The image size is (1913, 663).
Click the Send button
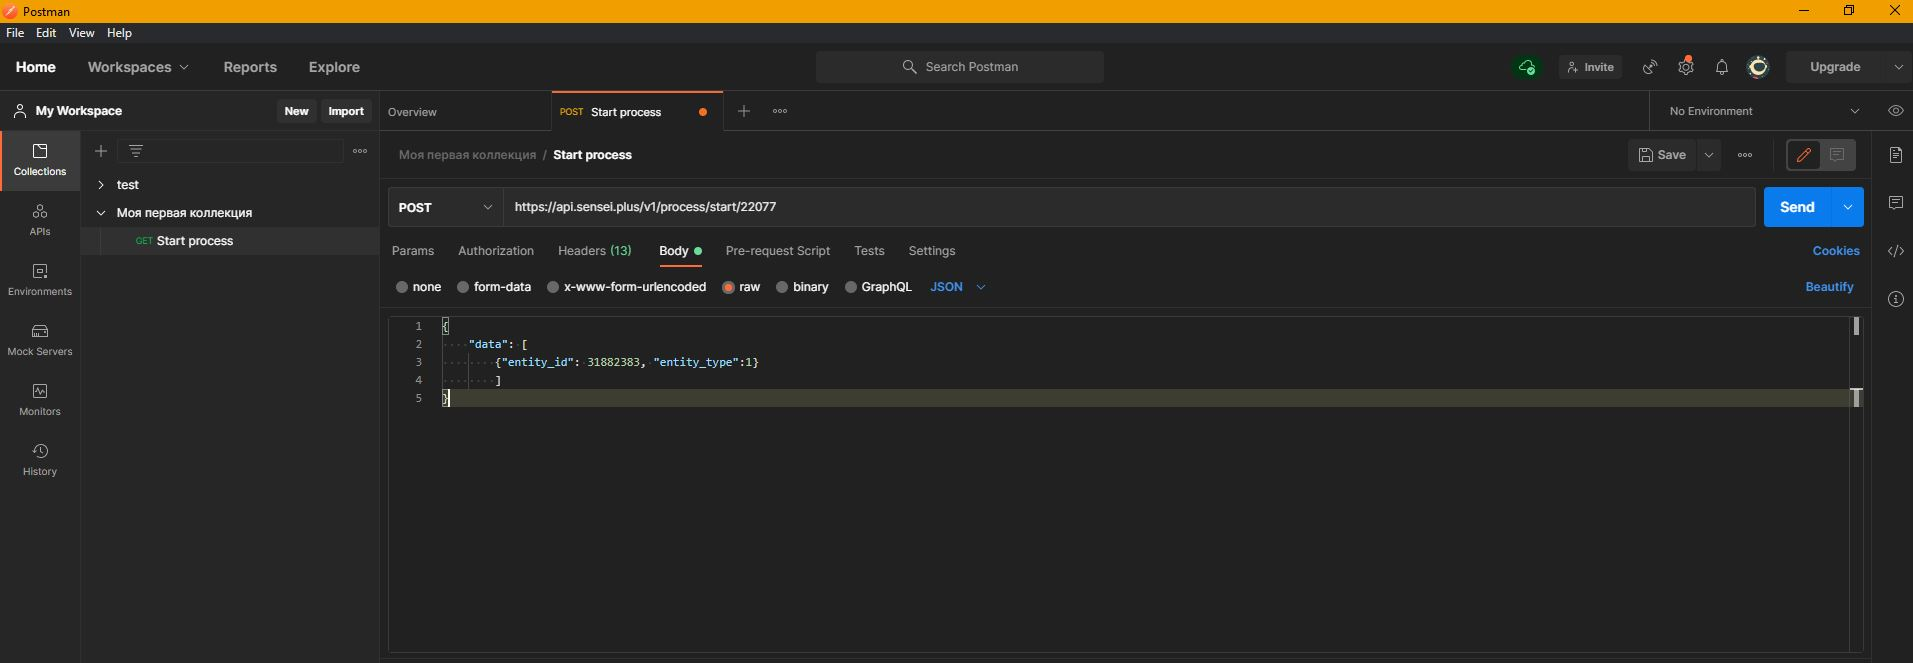coord(1797,207)
